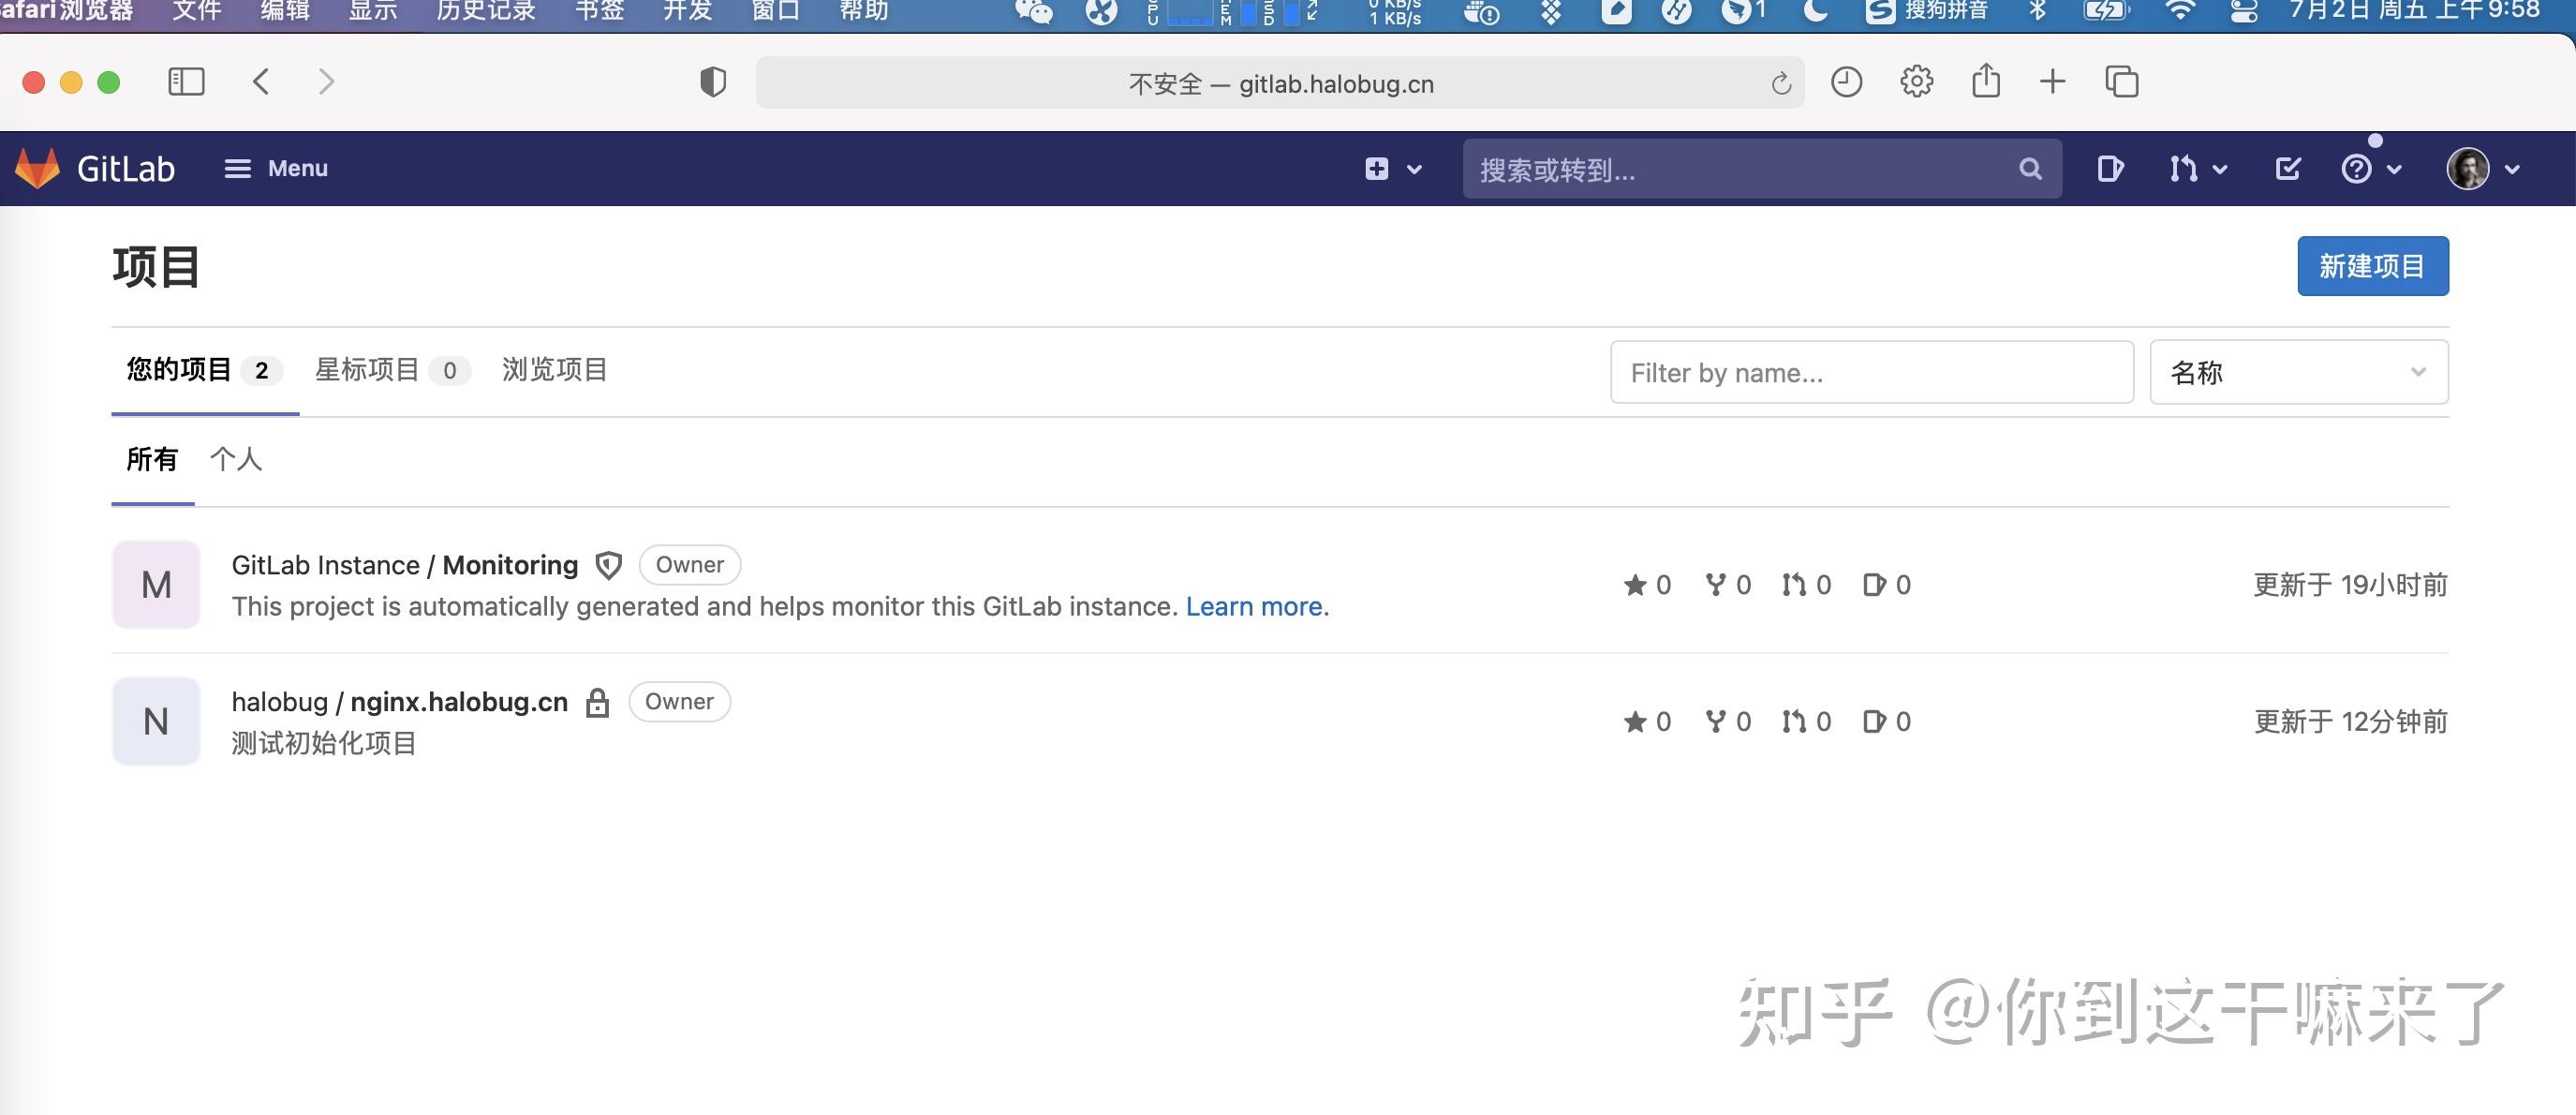Click your user avatar in the navbar

pos(2468,168)
